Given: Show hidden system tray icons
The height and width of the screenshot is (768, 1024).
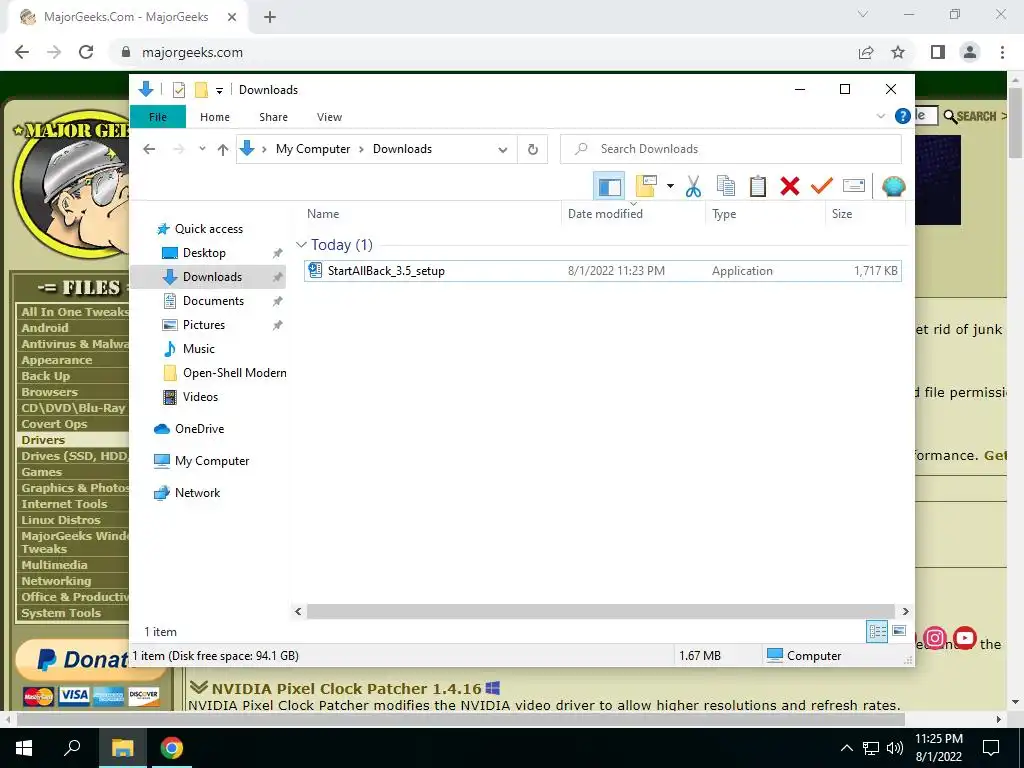Looking at the screenshot, I should [846, 748].
